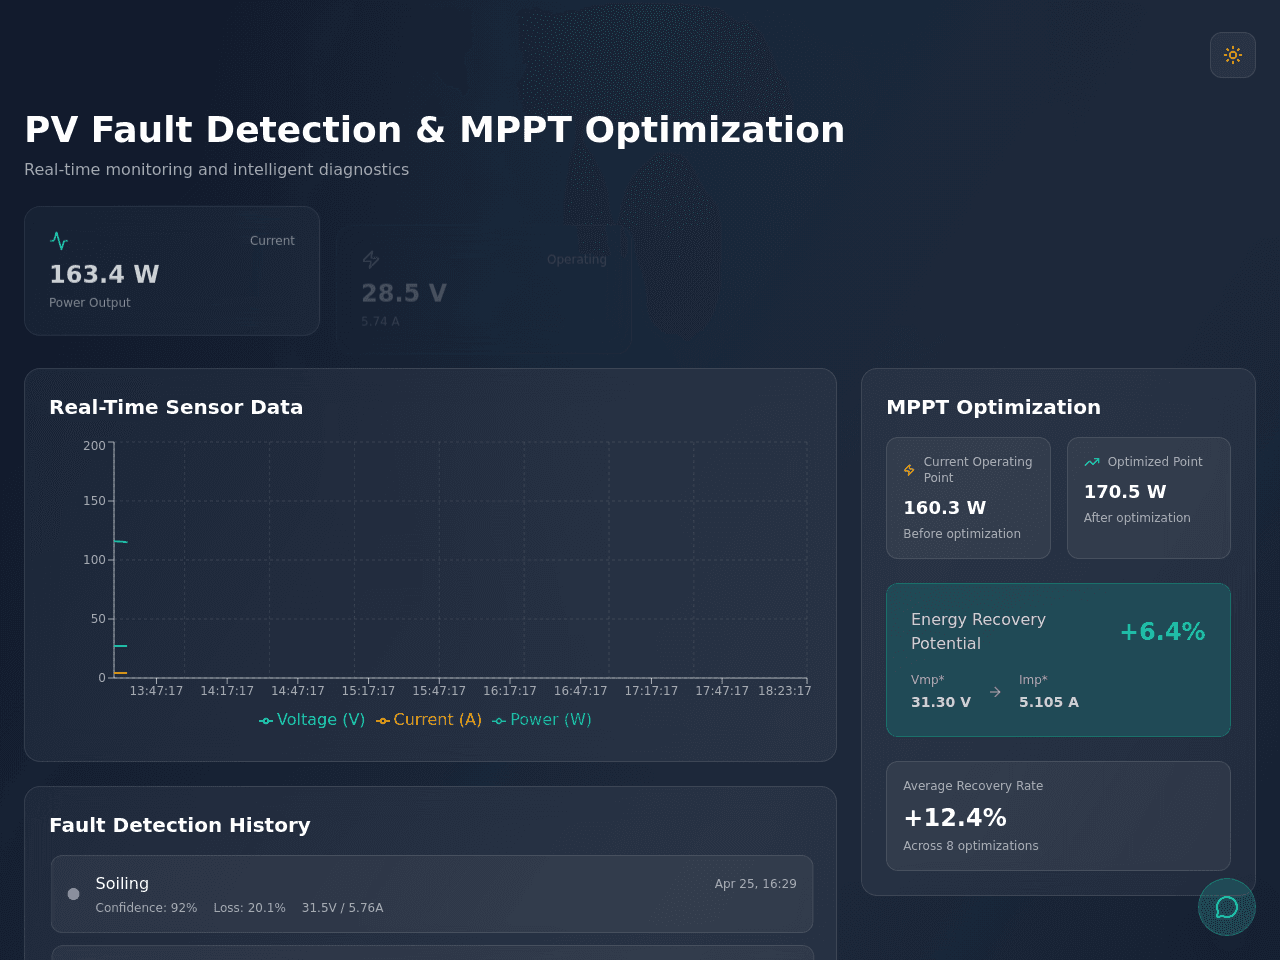
Task: Click the 31.5V / 5.76A reading
Action: 343,908
